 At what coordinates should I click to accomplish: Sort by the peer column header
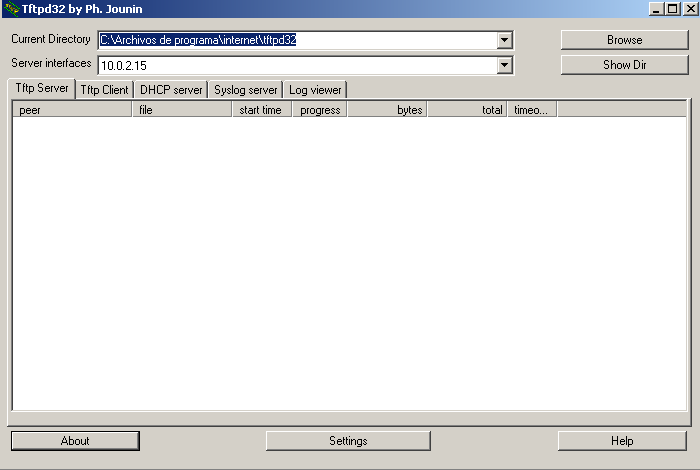72,110
